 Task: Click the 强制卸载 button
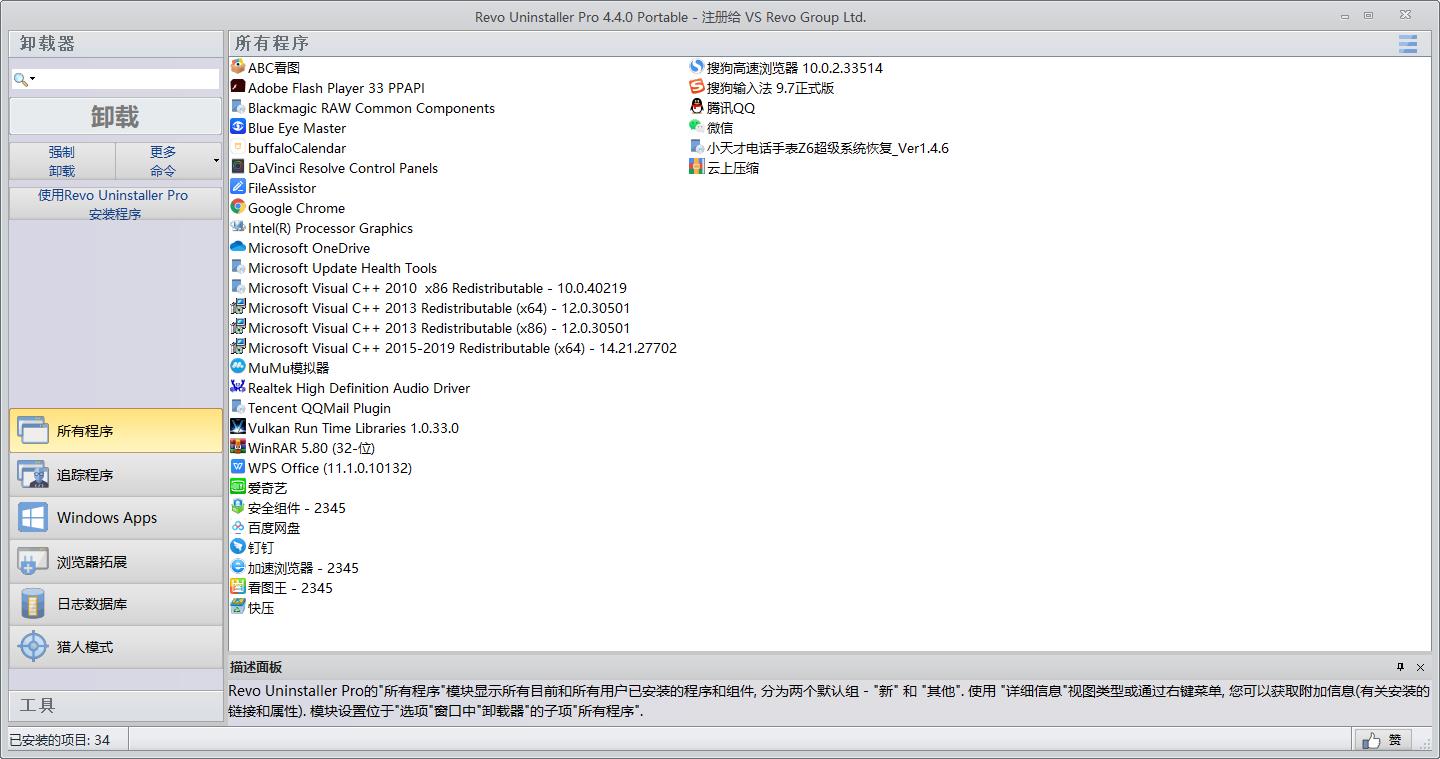click(x=62, y=161)
